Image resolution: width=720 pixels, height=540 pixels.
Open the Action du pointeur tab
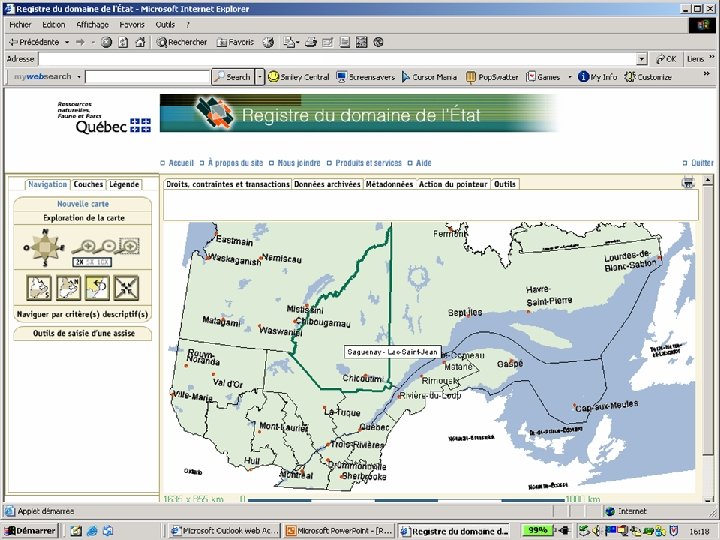pos(453,184)
